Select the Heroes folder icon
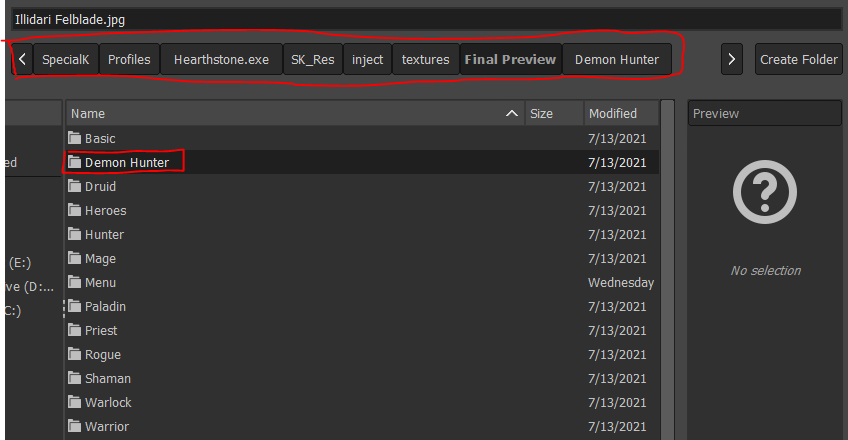The height and width of the screenshot is (440, 848). (x=75, y=211)
